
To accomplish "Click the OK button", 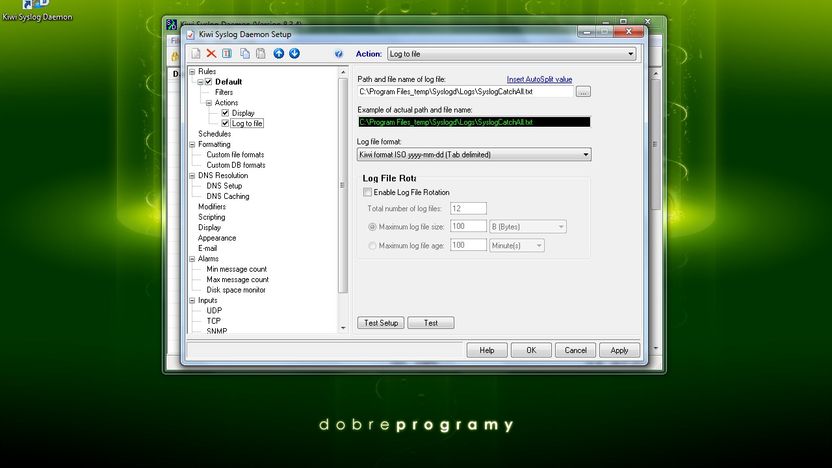I will [531, 350].
